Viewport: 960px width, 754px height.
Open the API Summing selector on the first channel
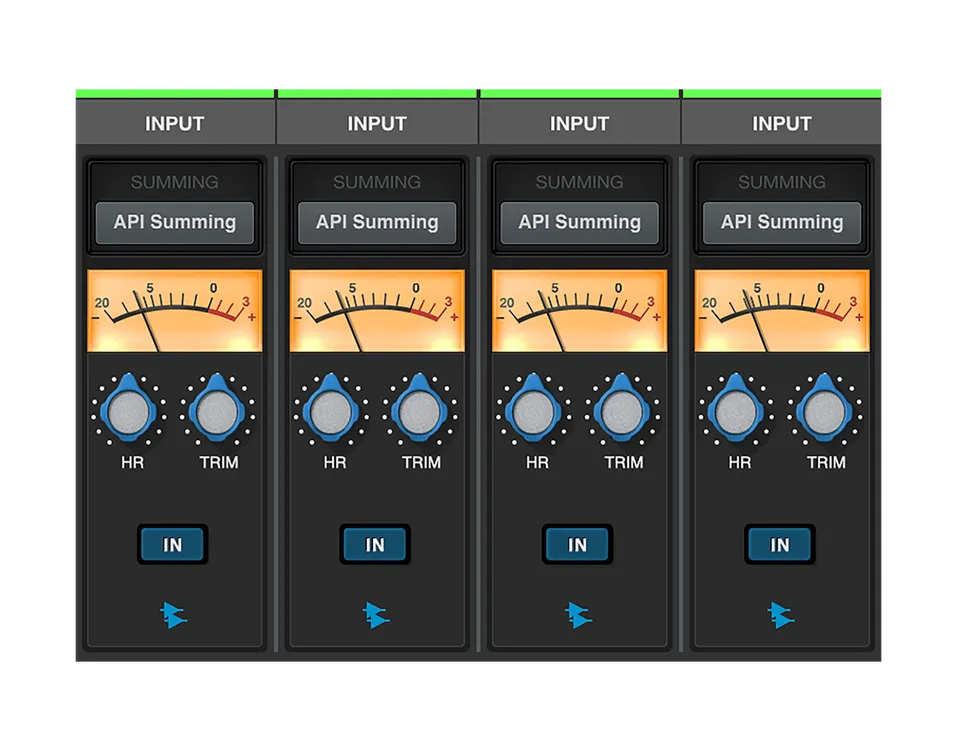click(x=174, y=223)
